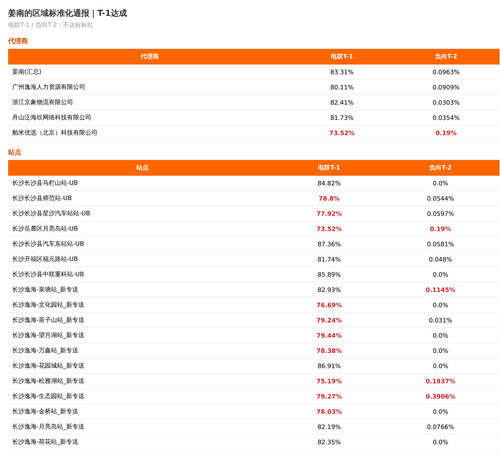The image size is (500, 458).
Task: Click '负向T-2' header in the station table
Action: (440, 168)
